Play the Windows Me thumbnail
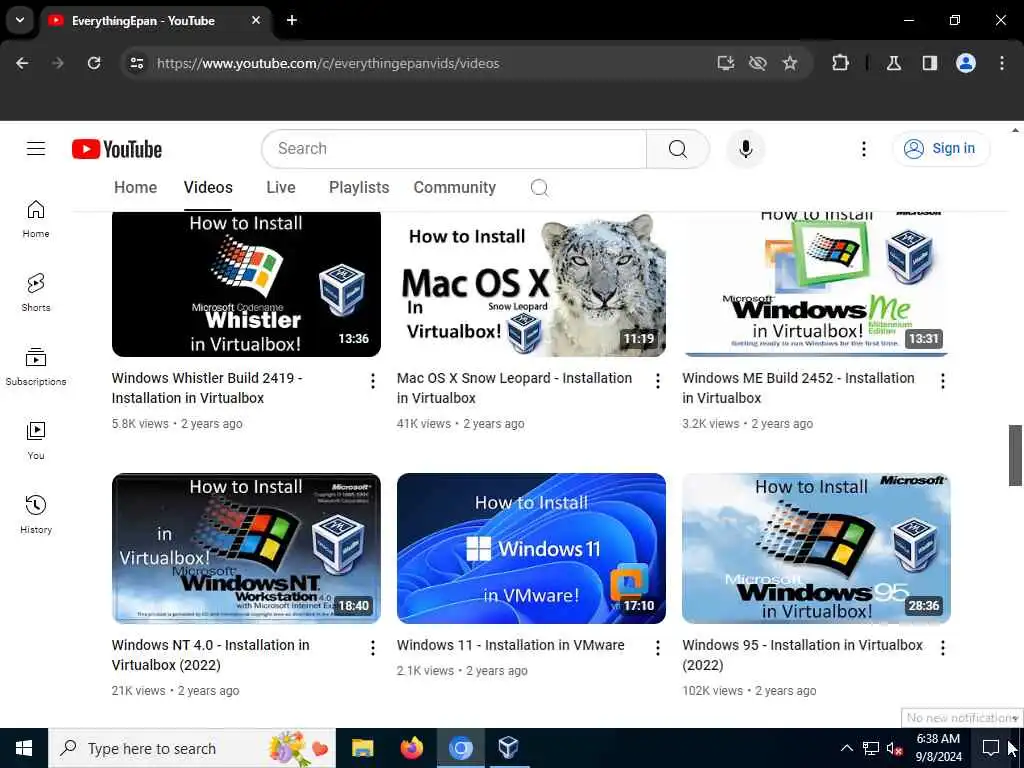 coord(816,284)
